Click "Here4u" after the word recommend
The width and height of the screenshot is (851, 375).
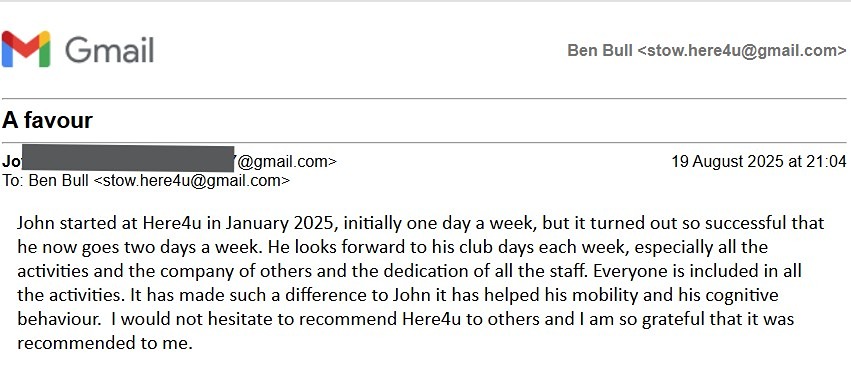(x=432, y=319)
